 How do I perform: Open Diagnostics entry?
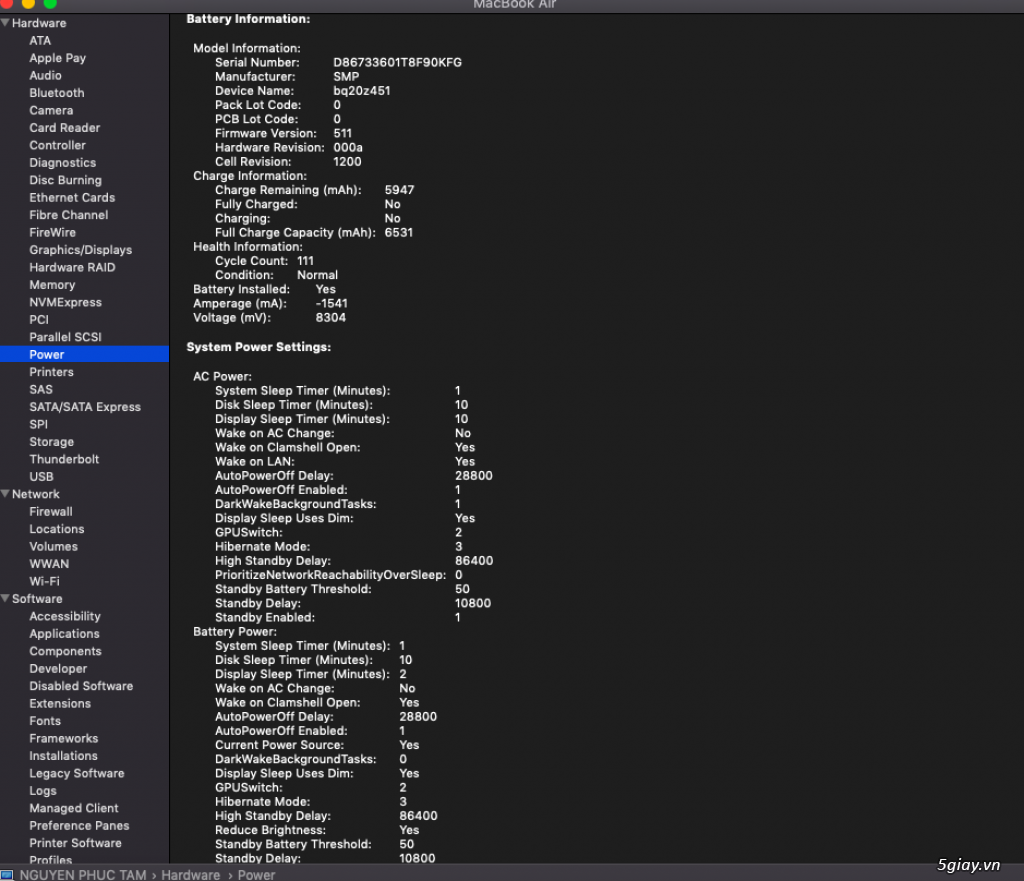[63, 163]
